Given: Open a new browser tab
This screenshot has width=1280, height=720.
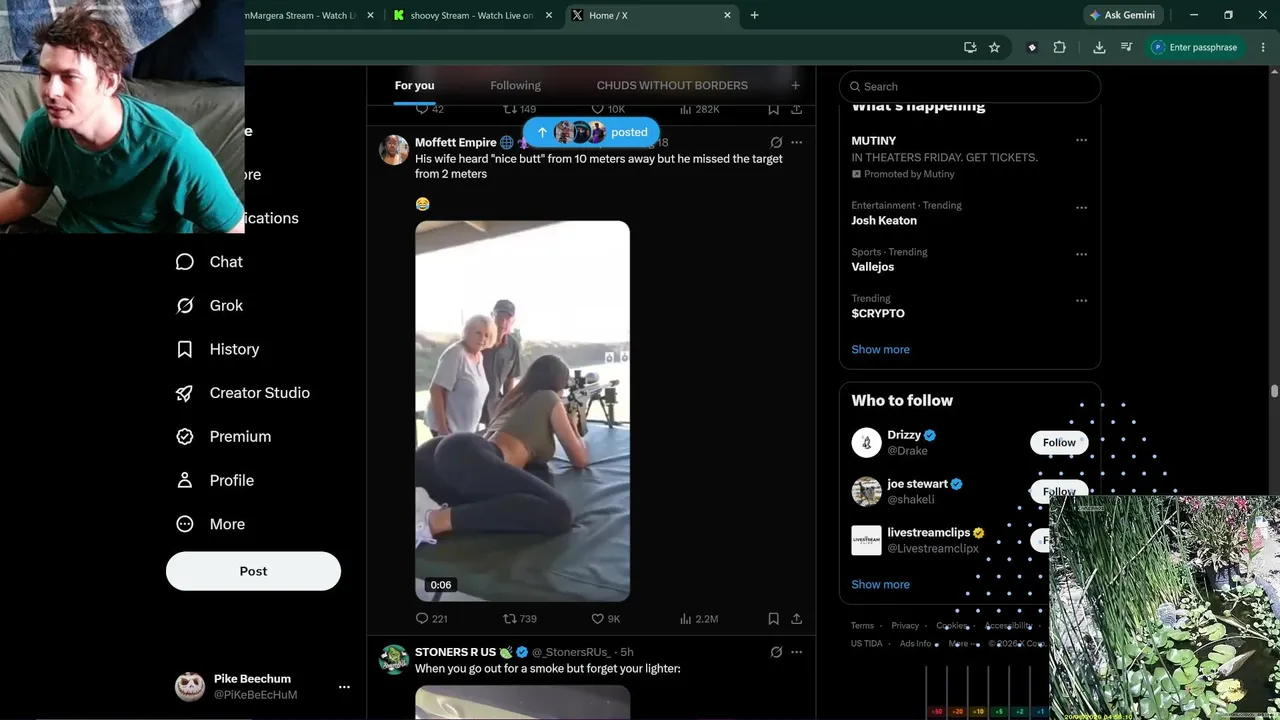Looking at the screenshot, I should click(755, 15).
